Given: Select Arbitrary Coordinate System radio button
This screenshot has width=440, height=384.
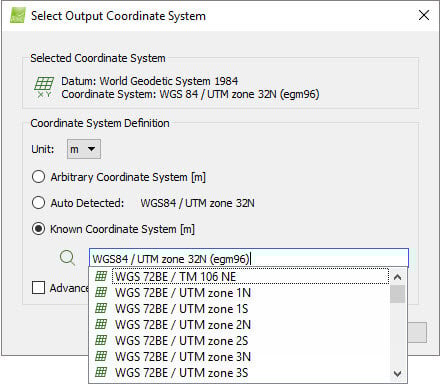Looking at the screenshot, I should pyautogui.click(x=38, y=177).
